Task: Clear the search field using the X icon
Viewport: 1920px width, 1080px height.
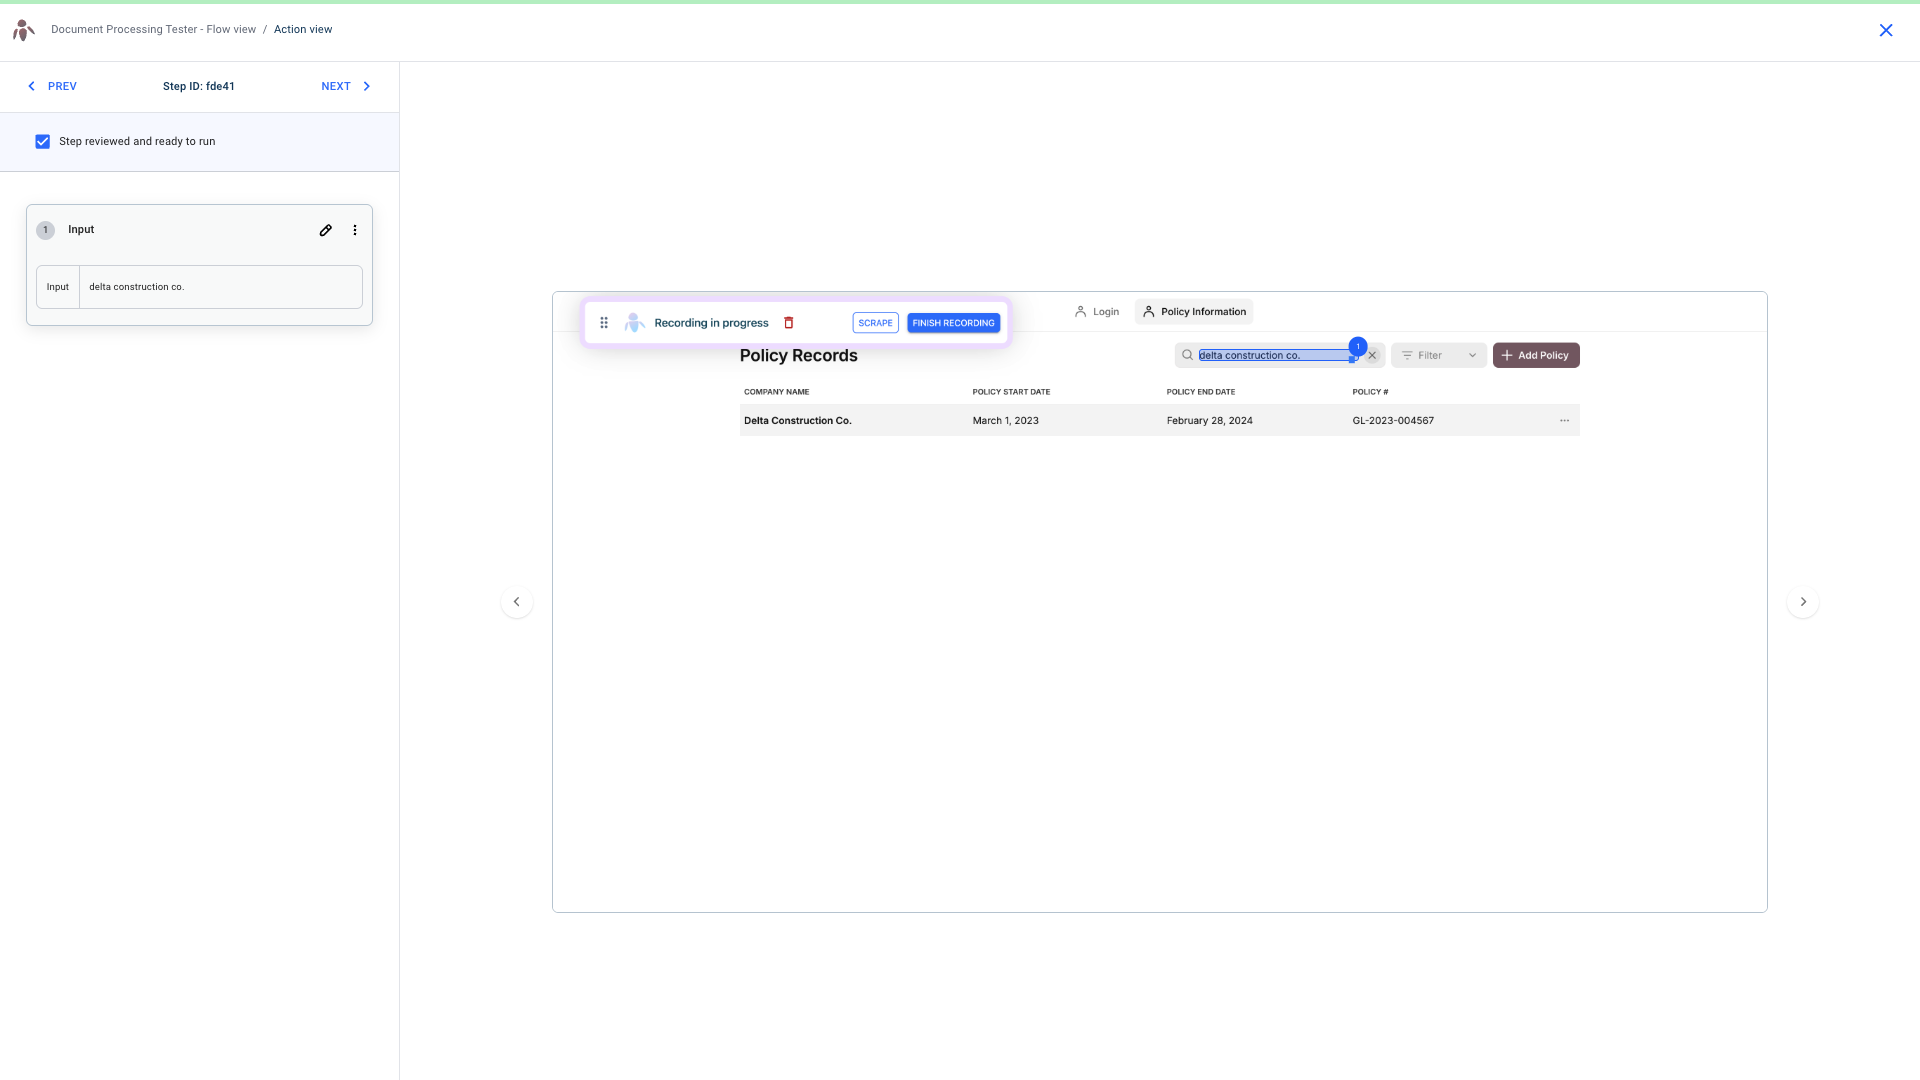Action: (1372, 354)
